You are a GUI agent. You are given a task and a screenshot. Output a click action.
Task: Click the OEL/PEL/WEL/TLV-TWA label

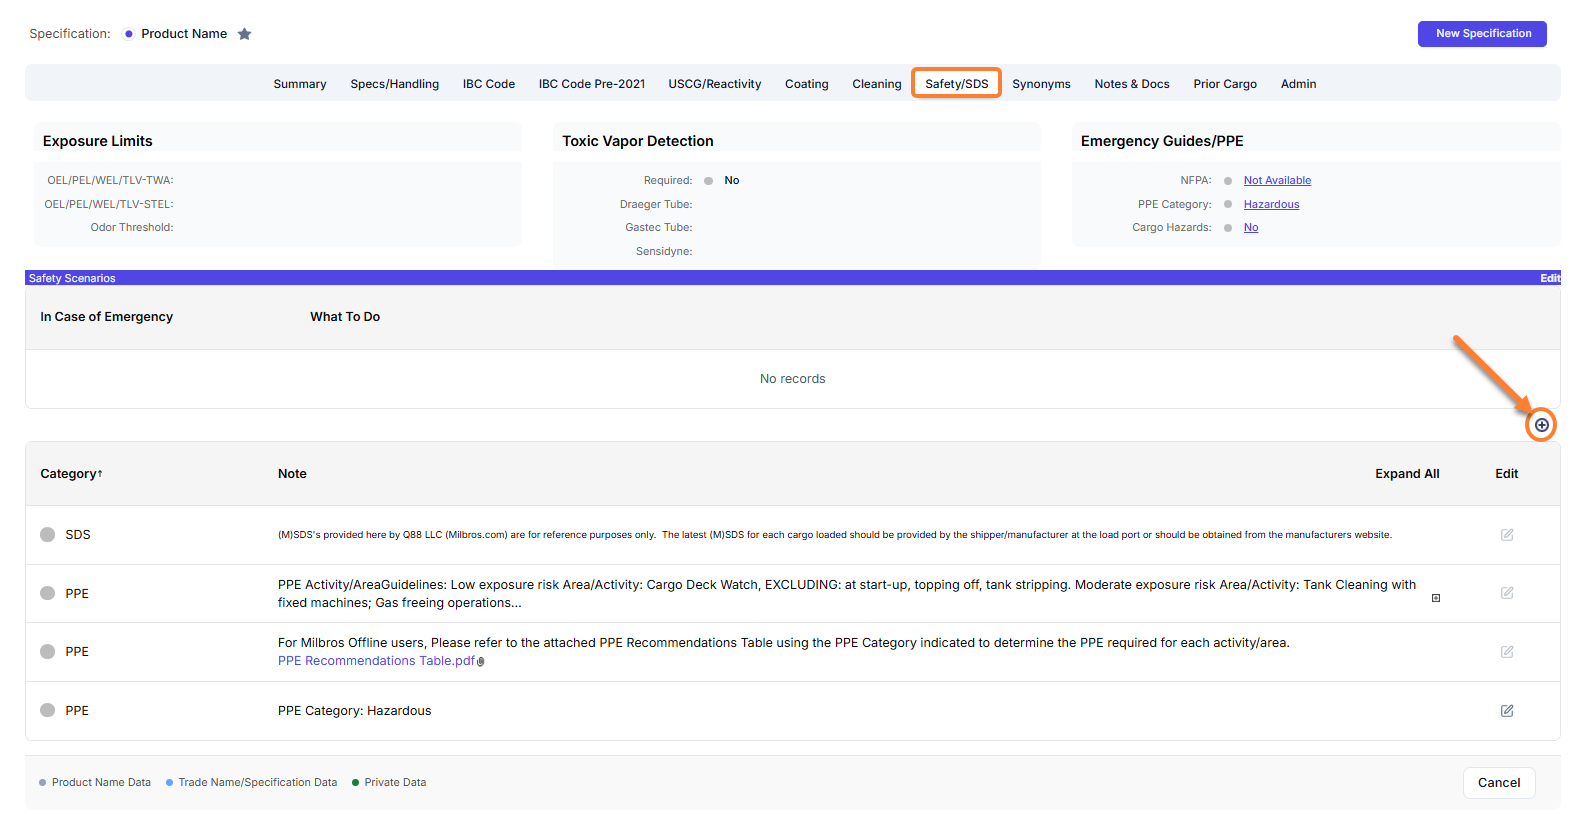point(110,181)
